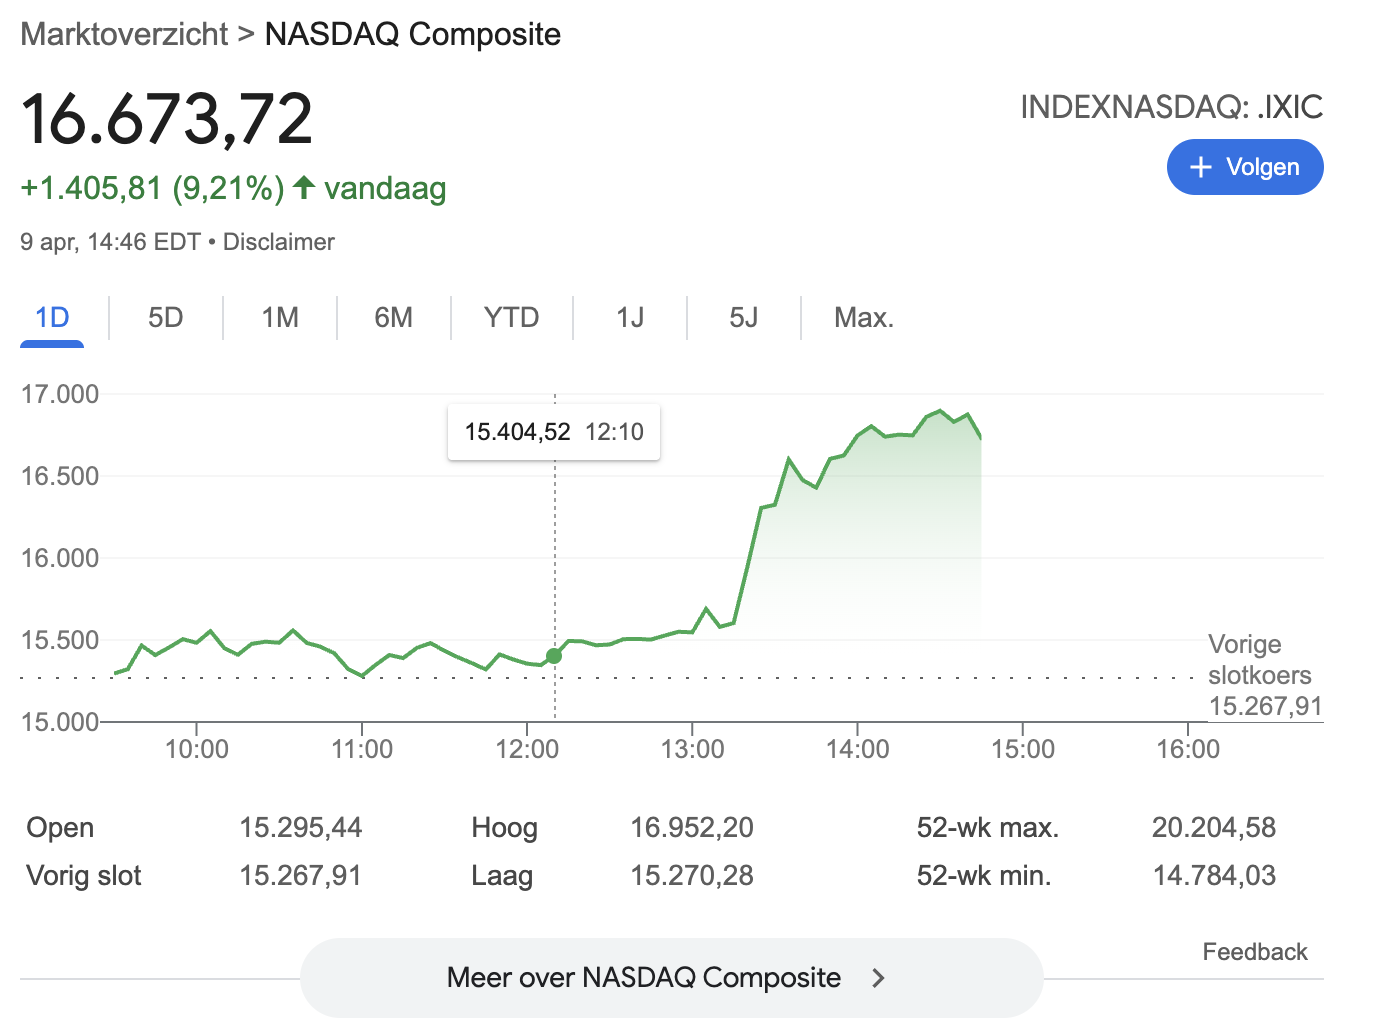Click the 13:00 label on time axis
This screenshot has width=1382, height=1022.
click(692, 749)
